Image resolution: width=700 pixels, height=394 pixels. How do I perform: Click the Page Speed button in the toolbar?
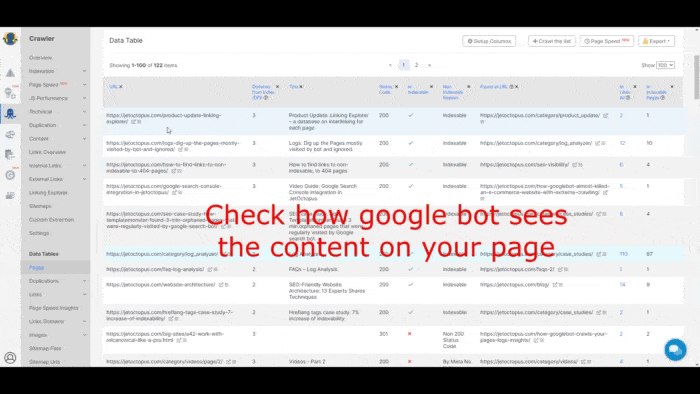coord(607,41)
